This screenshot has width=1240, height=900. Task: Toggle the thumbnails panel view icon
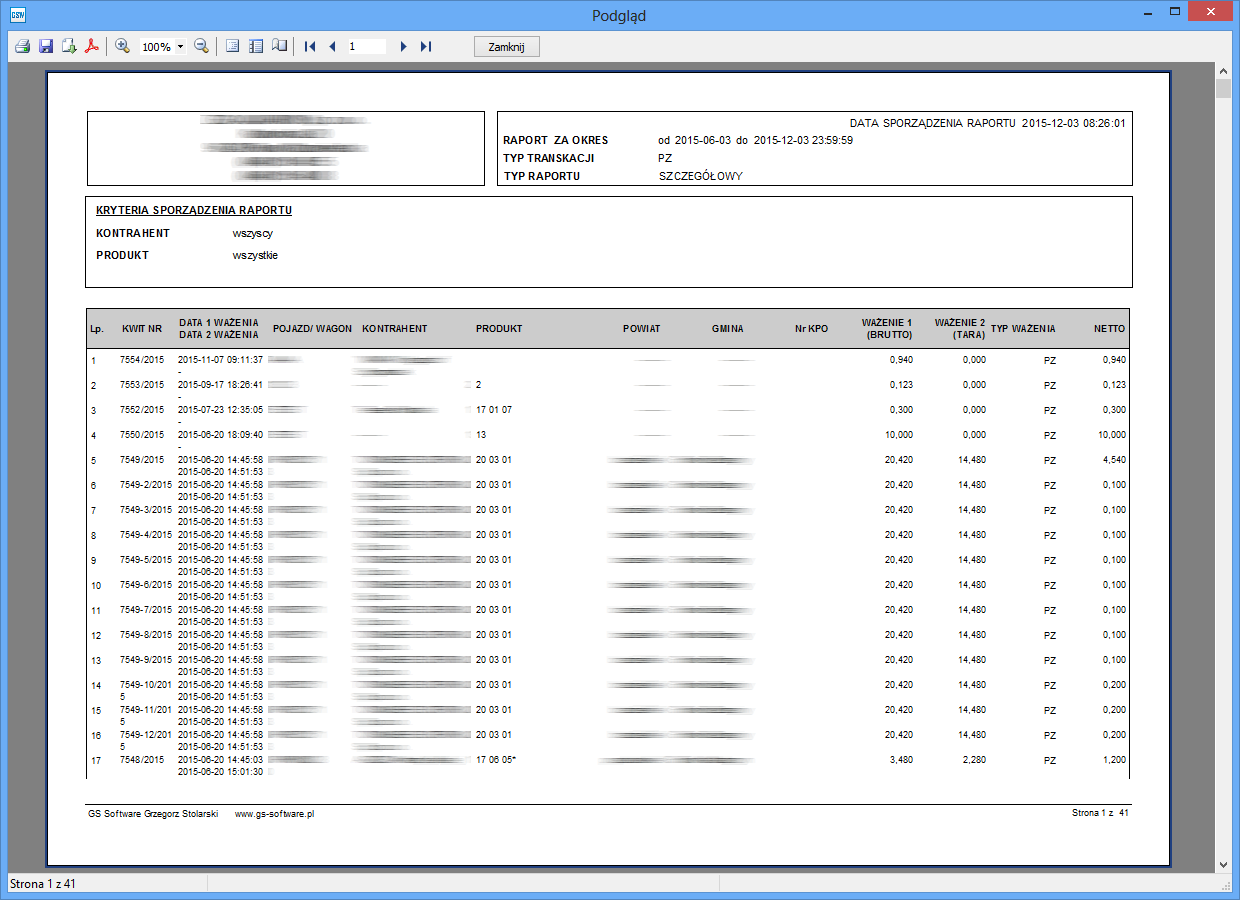pyautogui.click(x=255, y=46)
